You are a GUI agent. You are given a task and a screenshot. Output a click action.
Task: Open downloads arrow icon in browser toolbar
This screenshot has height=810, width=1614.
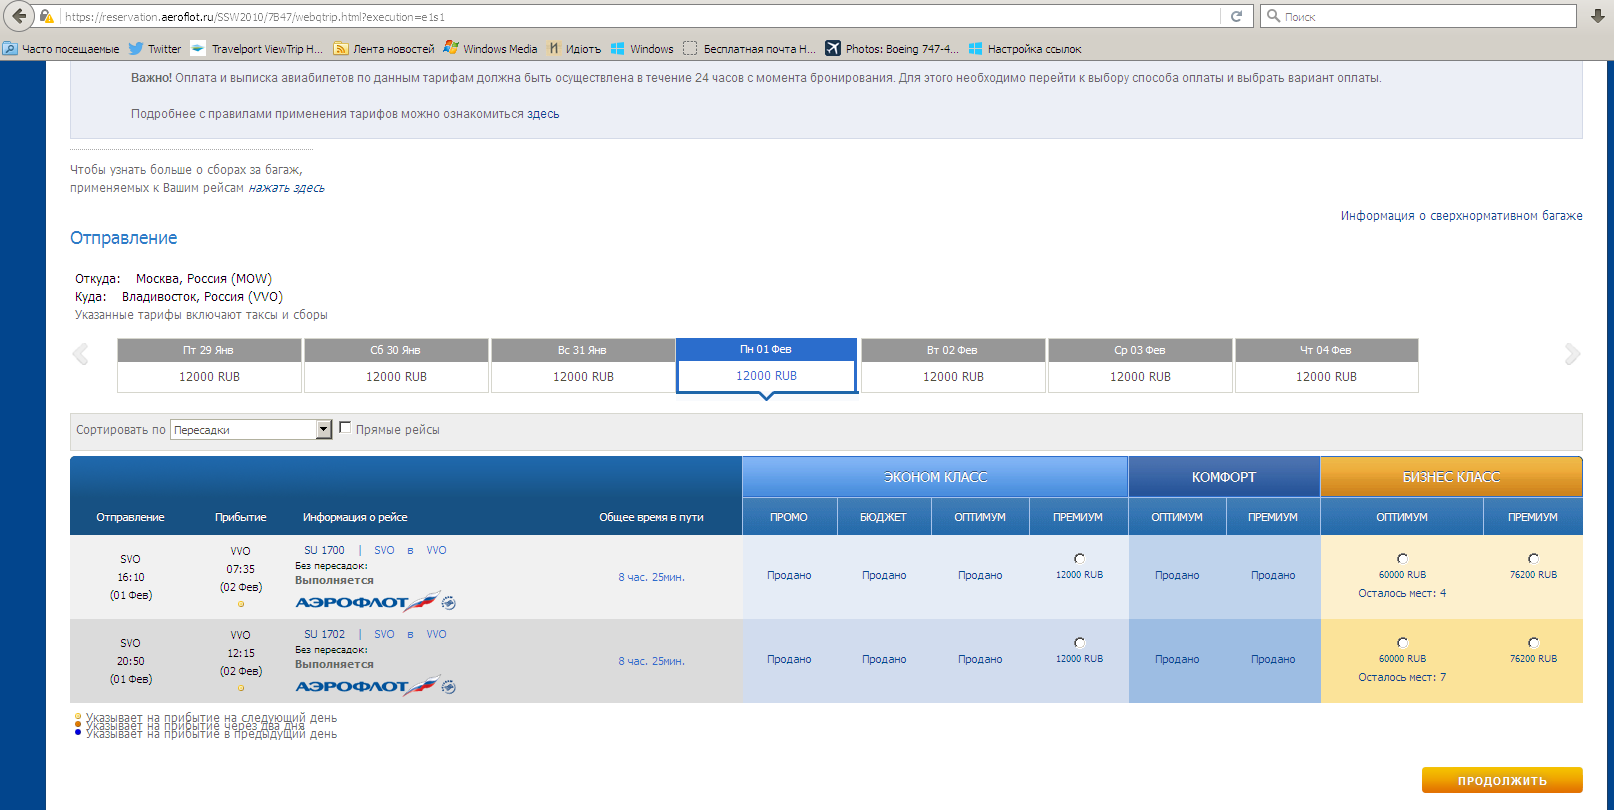pyautogui.click(x=1598, y=16)
